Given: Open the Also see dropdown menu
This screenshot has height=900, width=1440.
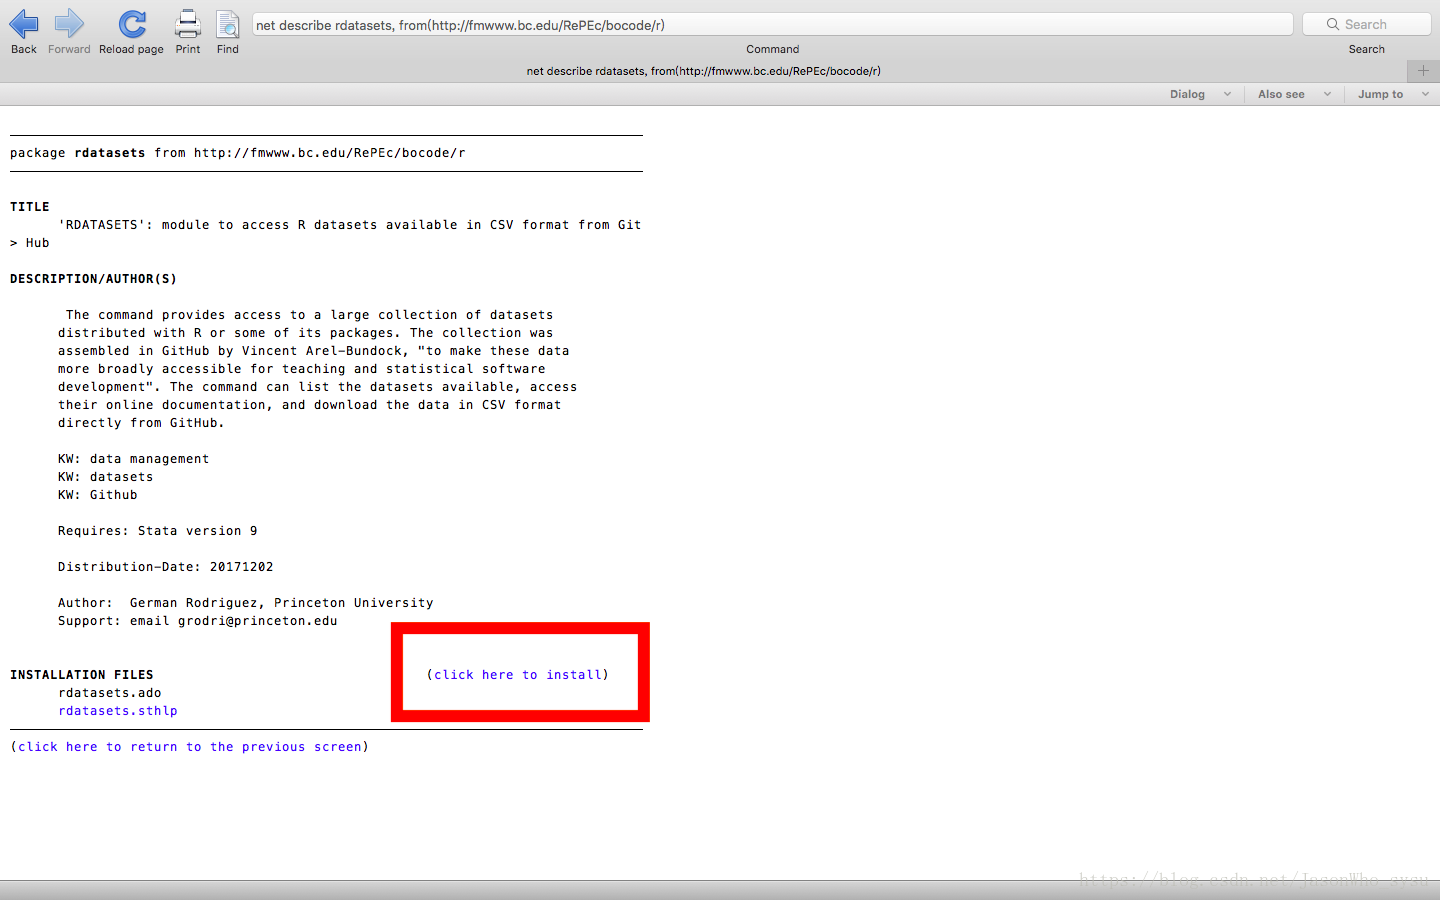Looking at the screenshot, I should click(1294, 94).
